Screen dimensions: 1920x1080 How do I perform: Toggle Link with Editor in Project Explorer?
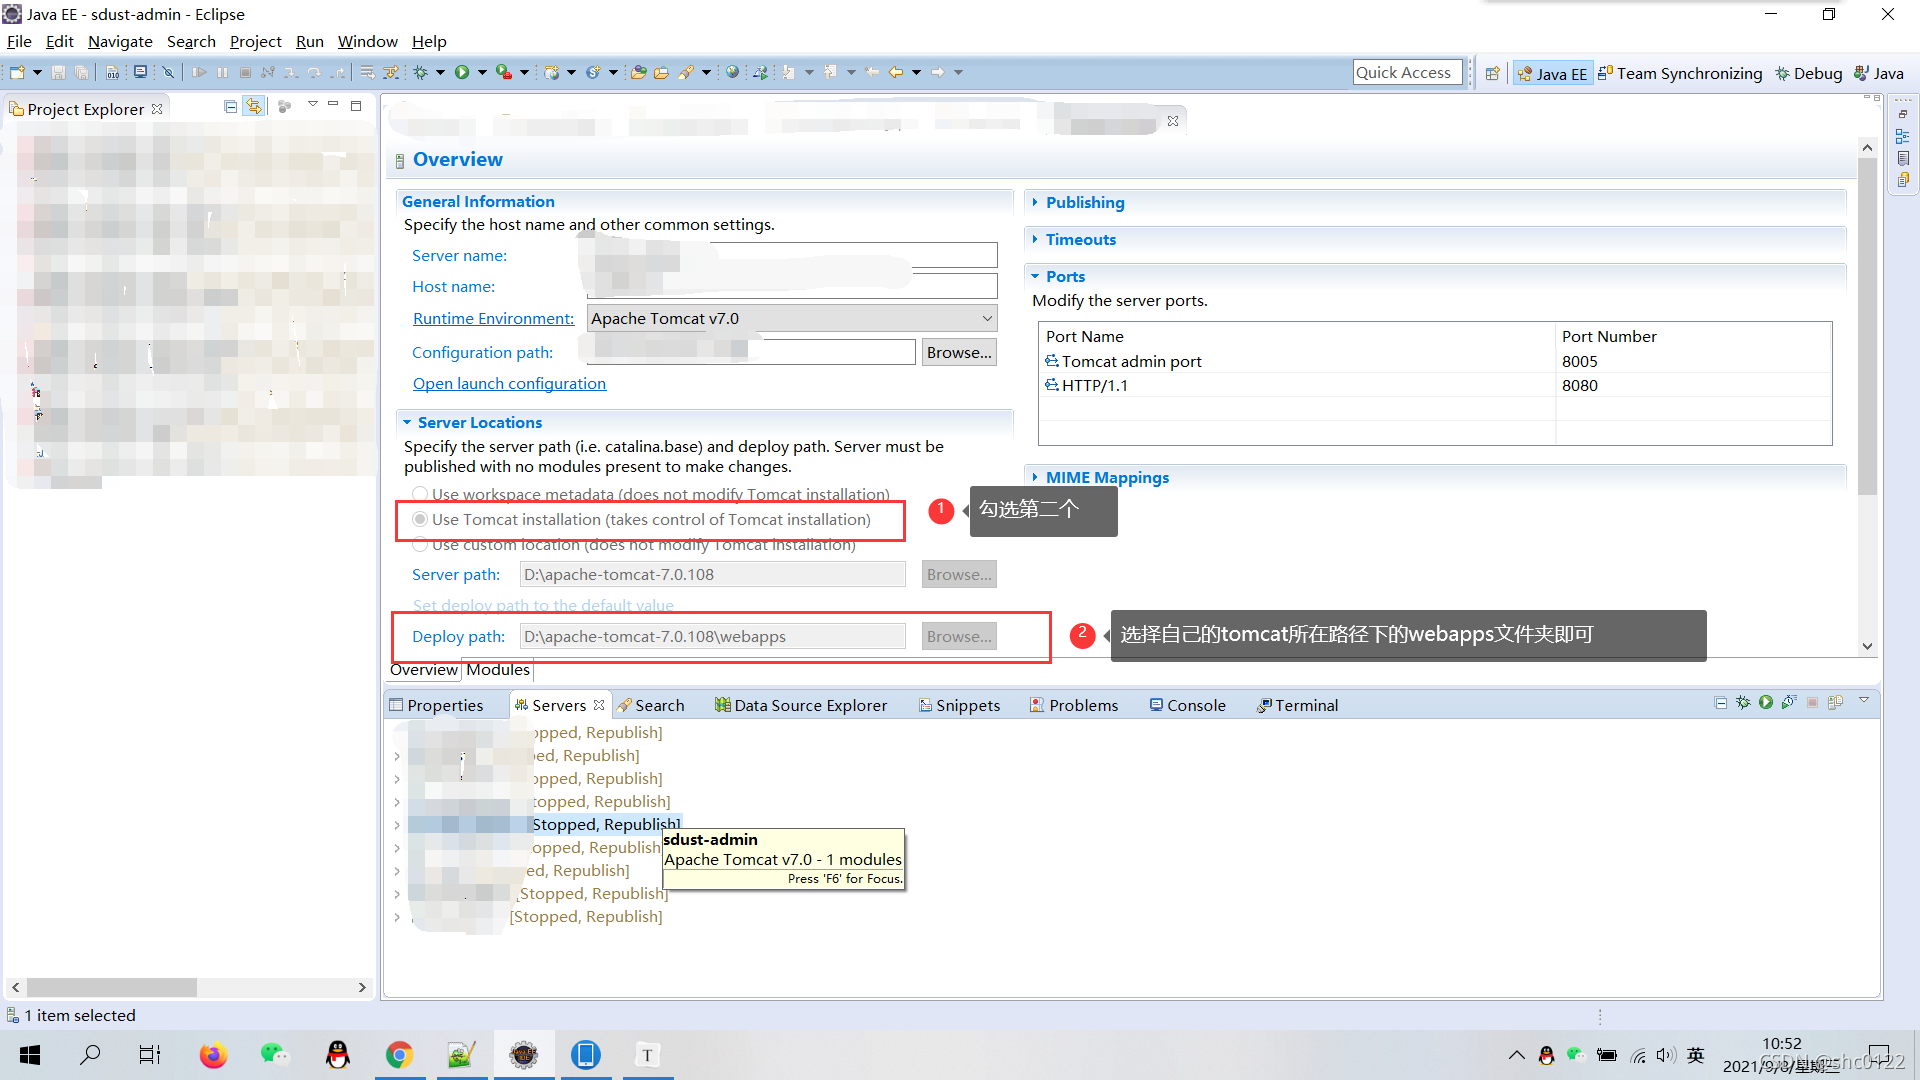tap(254, 106)
